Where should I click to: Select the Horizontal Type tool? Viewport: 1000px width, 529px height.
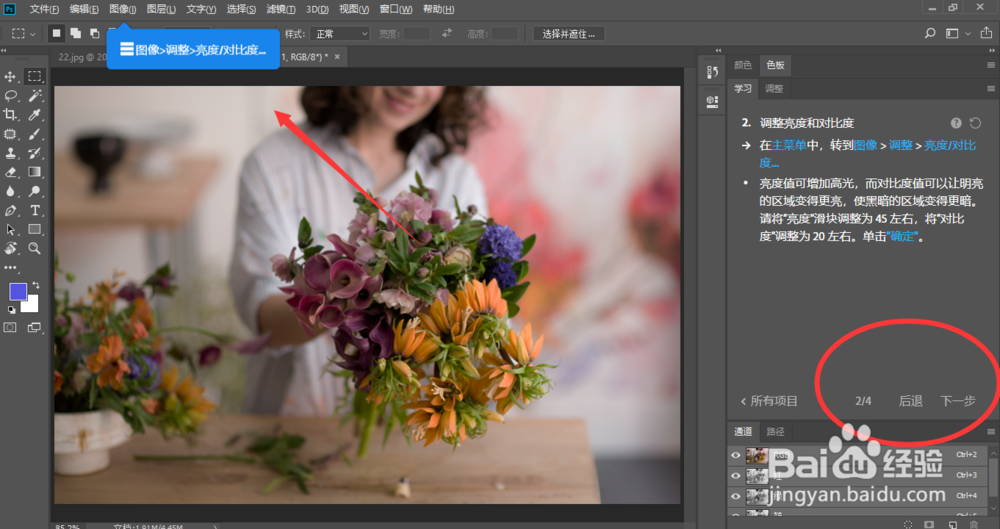[34, 211]
